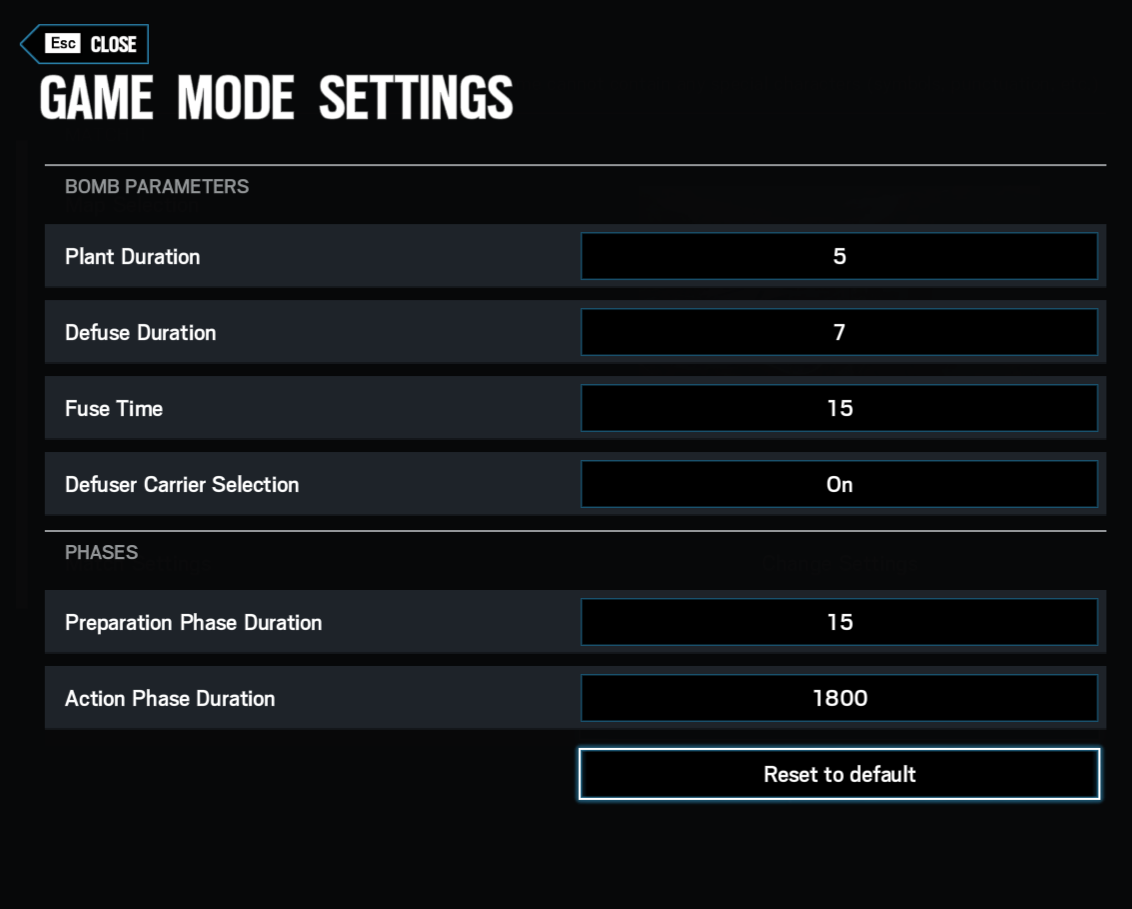Highlight the Defuser Carrier Selection label
This screenshot has width=1132, height=909.
[182, 485]
